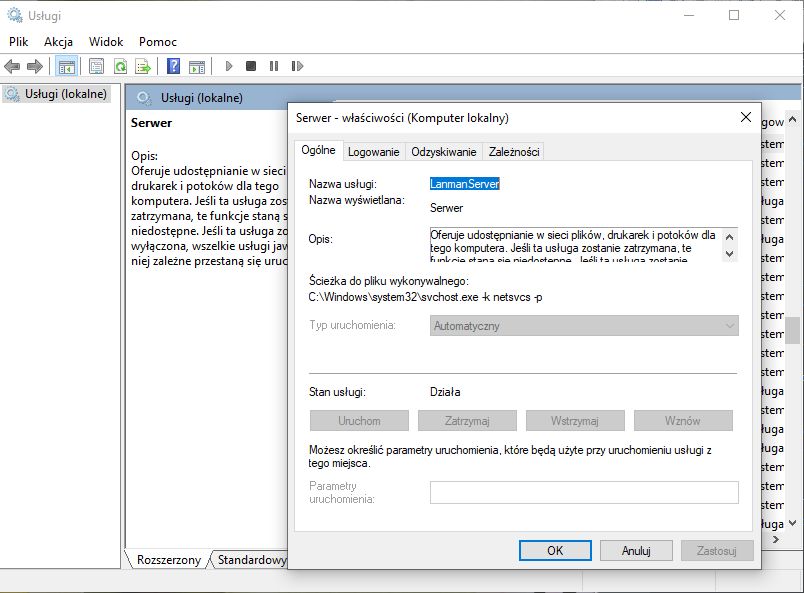
Task: Click the Anuluj button
Action: (636, 550)
